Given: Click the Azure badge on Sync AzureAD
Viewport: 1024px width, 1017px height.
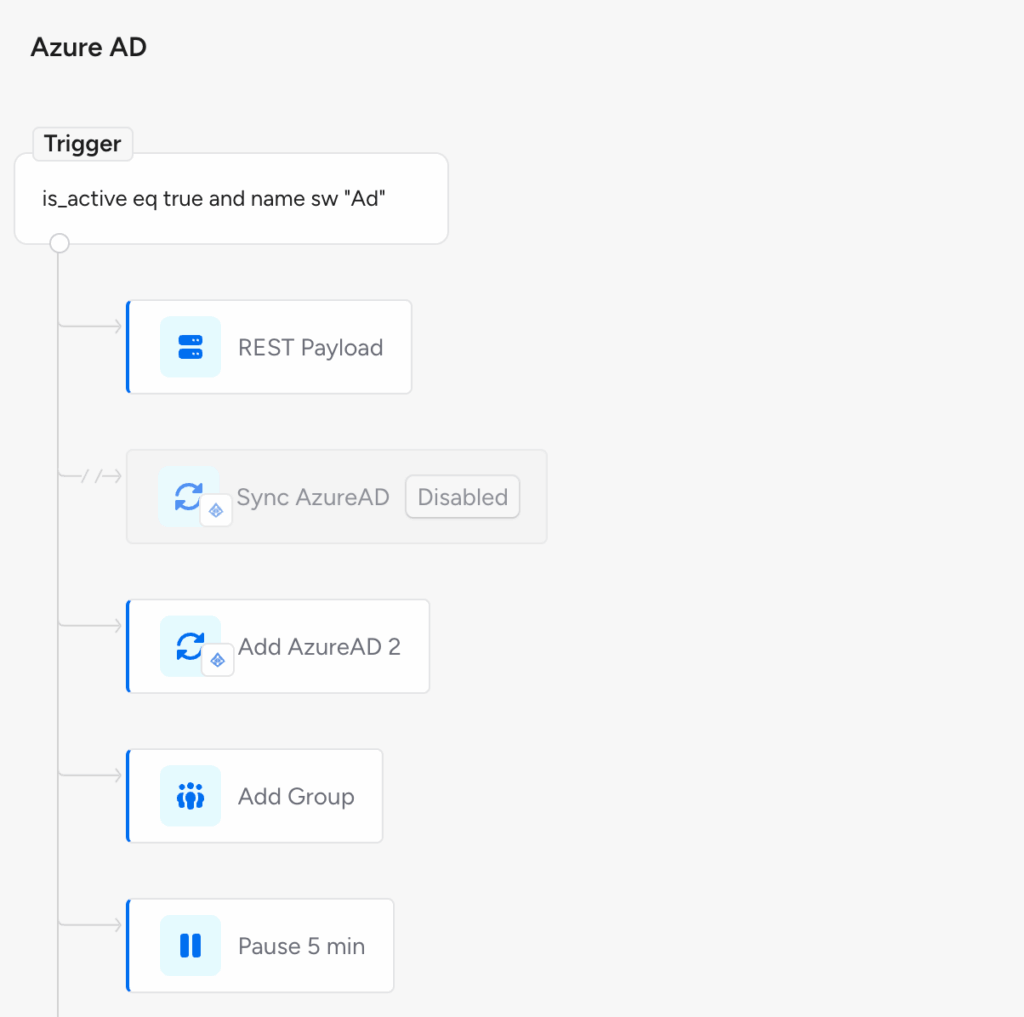Looking at the screenshot, I should [216, 510].
